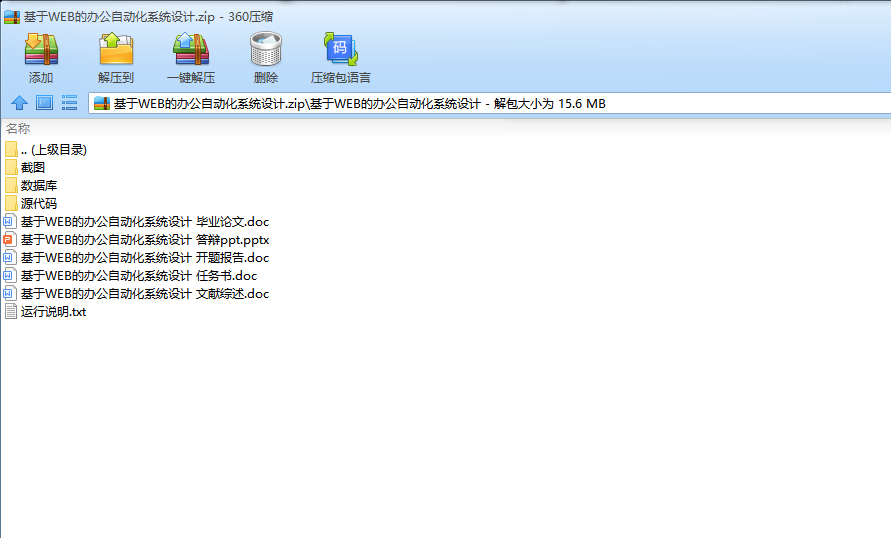Select the 任务书.doc file
This screenshot has height=538, width=891.
(131, 276)
